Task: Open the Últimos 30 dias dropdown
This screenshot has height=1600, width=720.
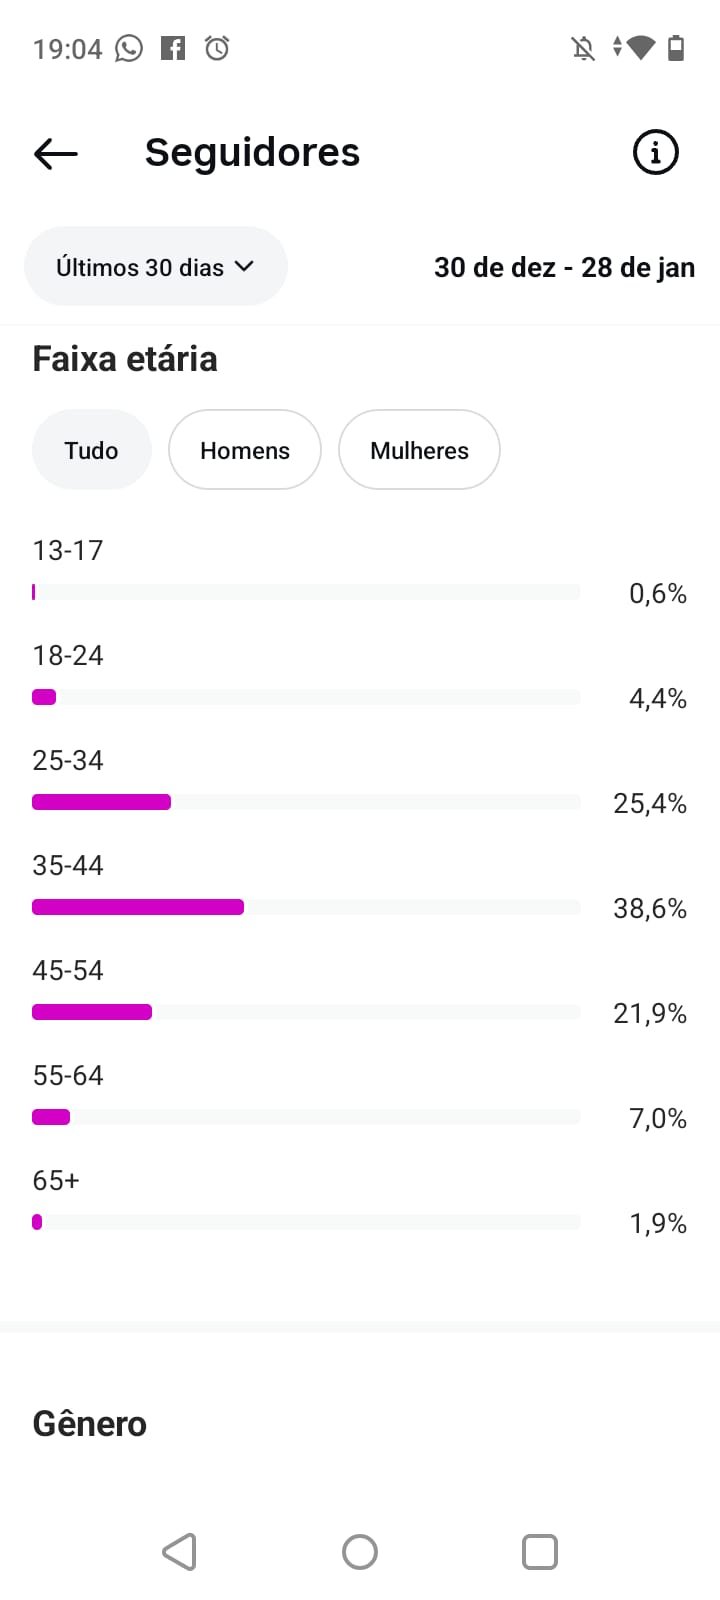Action: click(140, 267)
